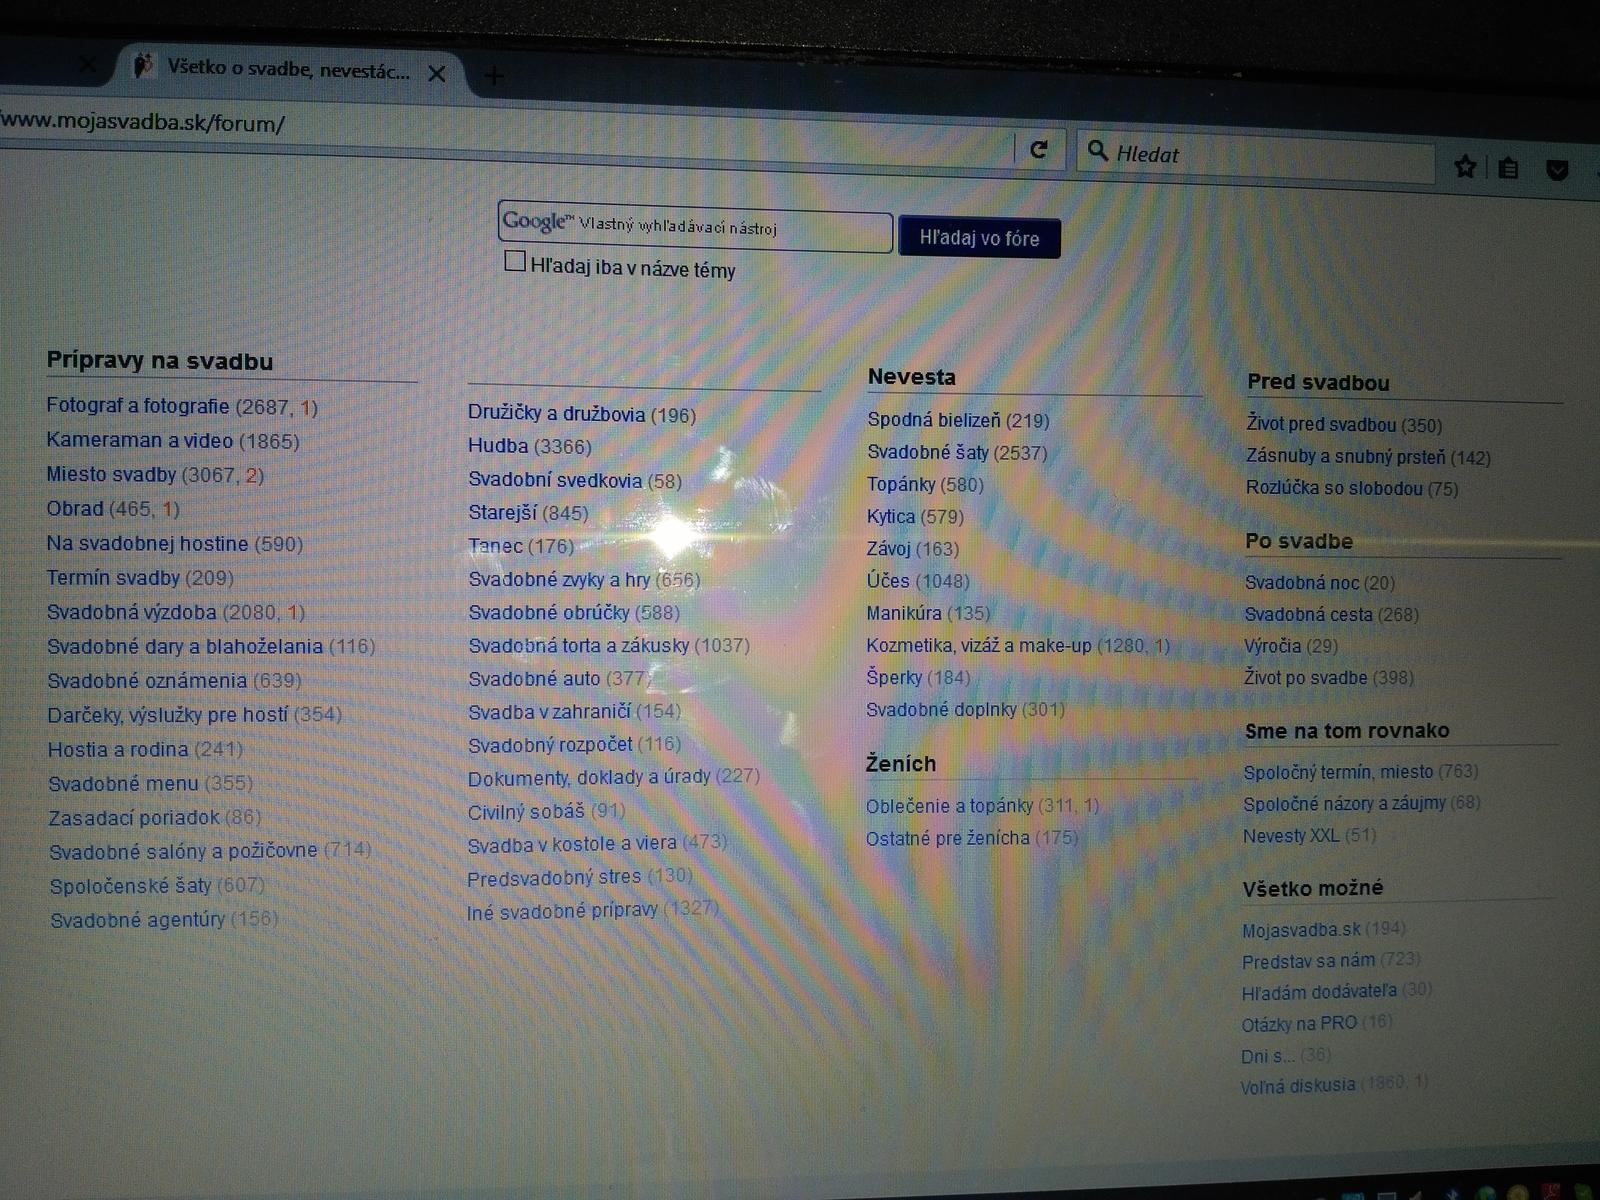The image size is (1600, 1200).
Task: Open 'Fotograf a fotografie' forum
Action: click(x=138, y=406)
